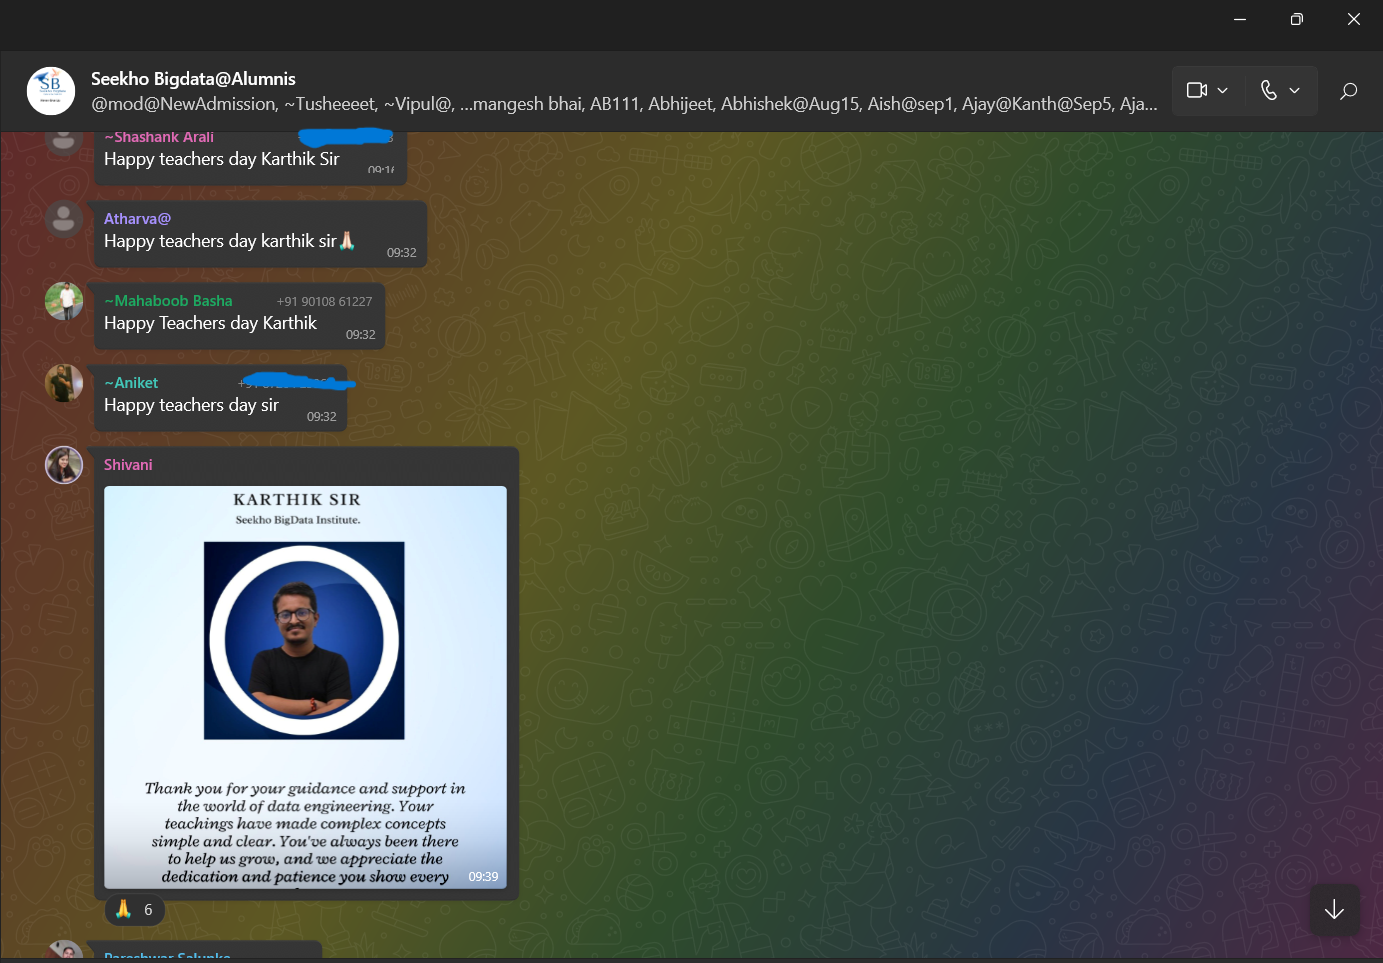1383x963 pixels.
Task: Open Seekho Bigdata group profile picture
Action: coord(50,91)
